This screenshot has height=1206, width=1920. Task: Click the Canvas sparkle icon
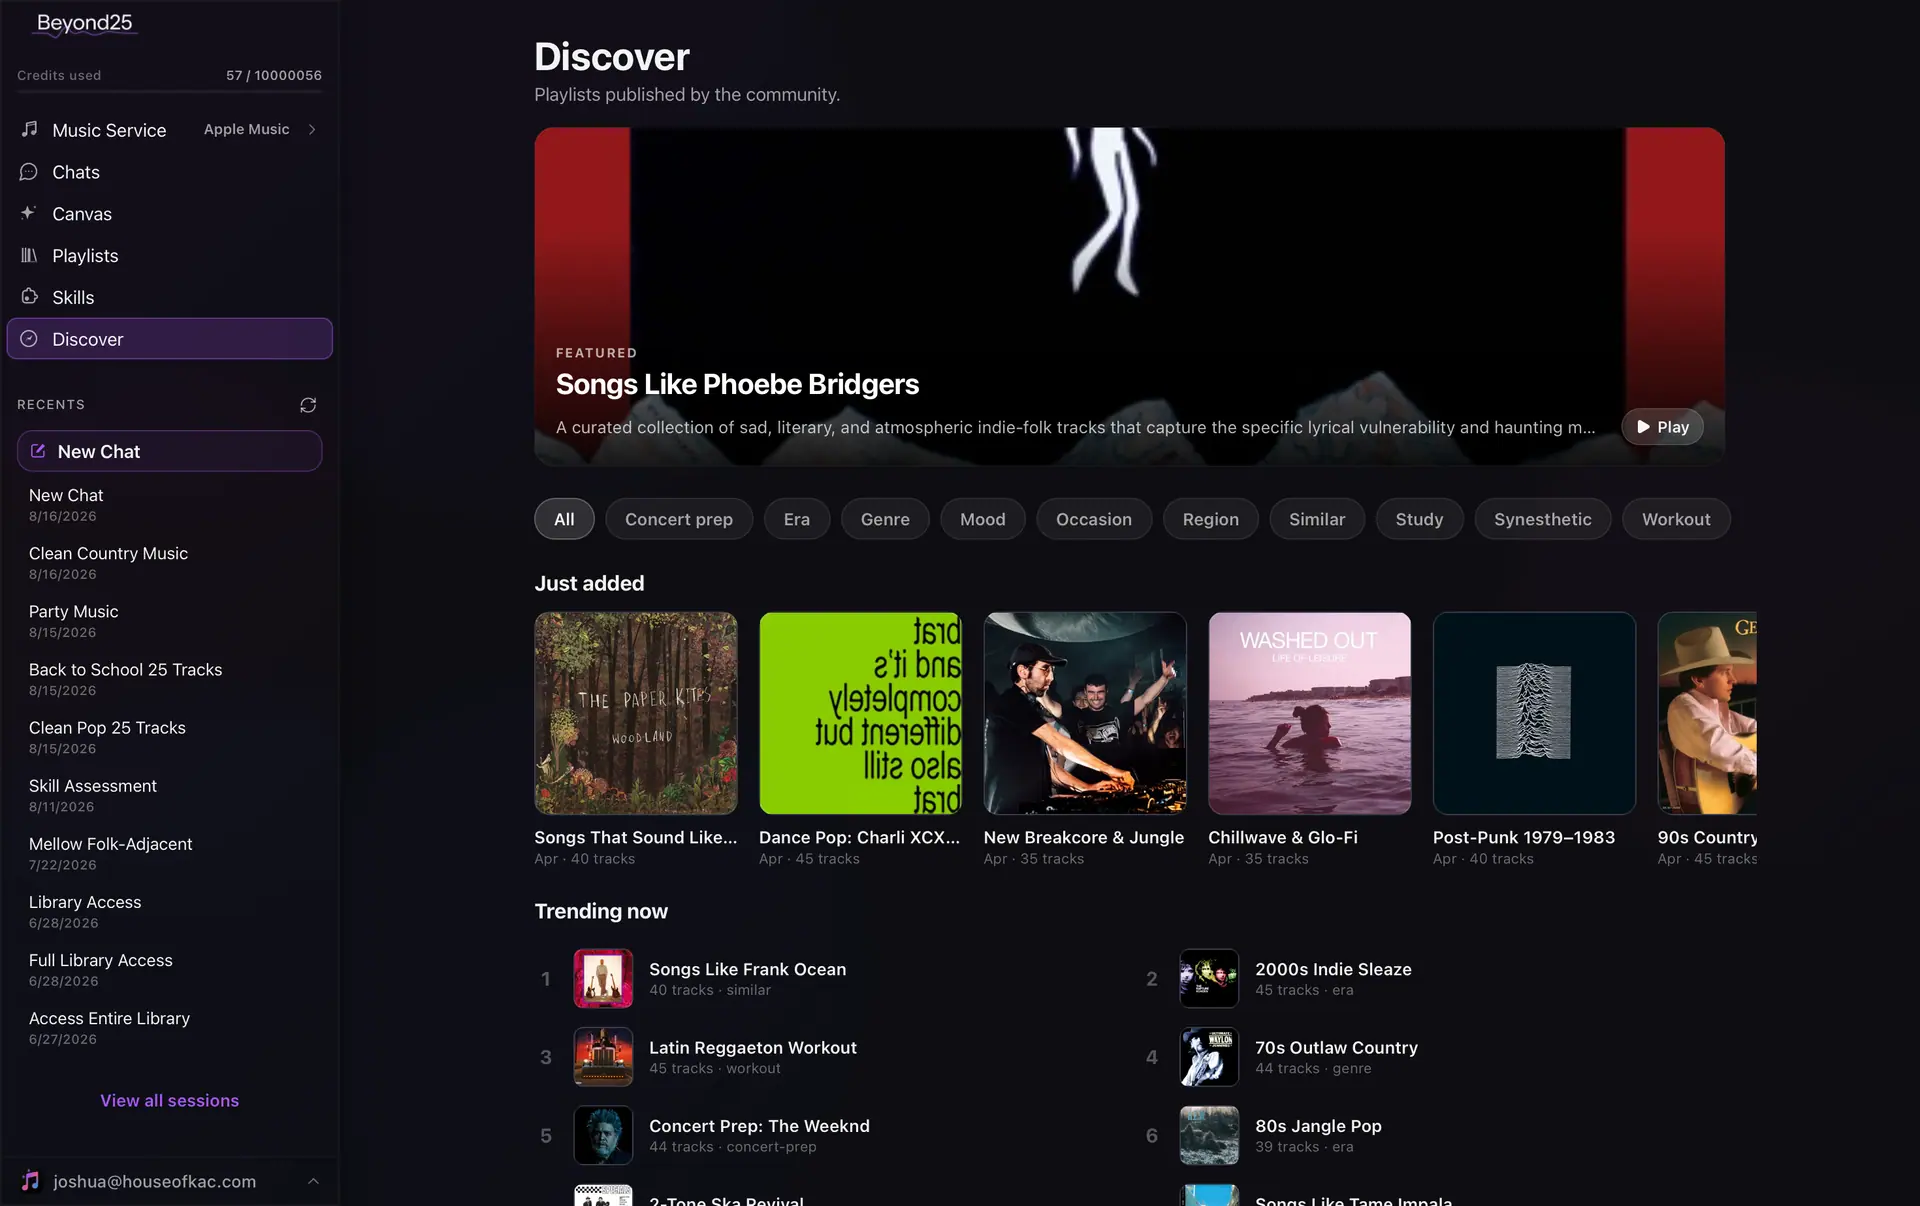[29, 213]
